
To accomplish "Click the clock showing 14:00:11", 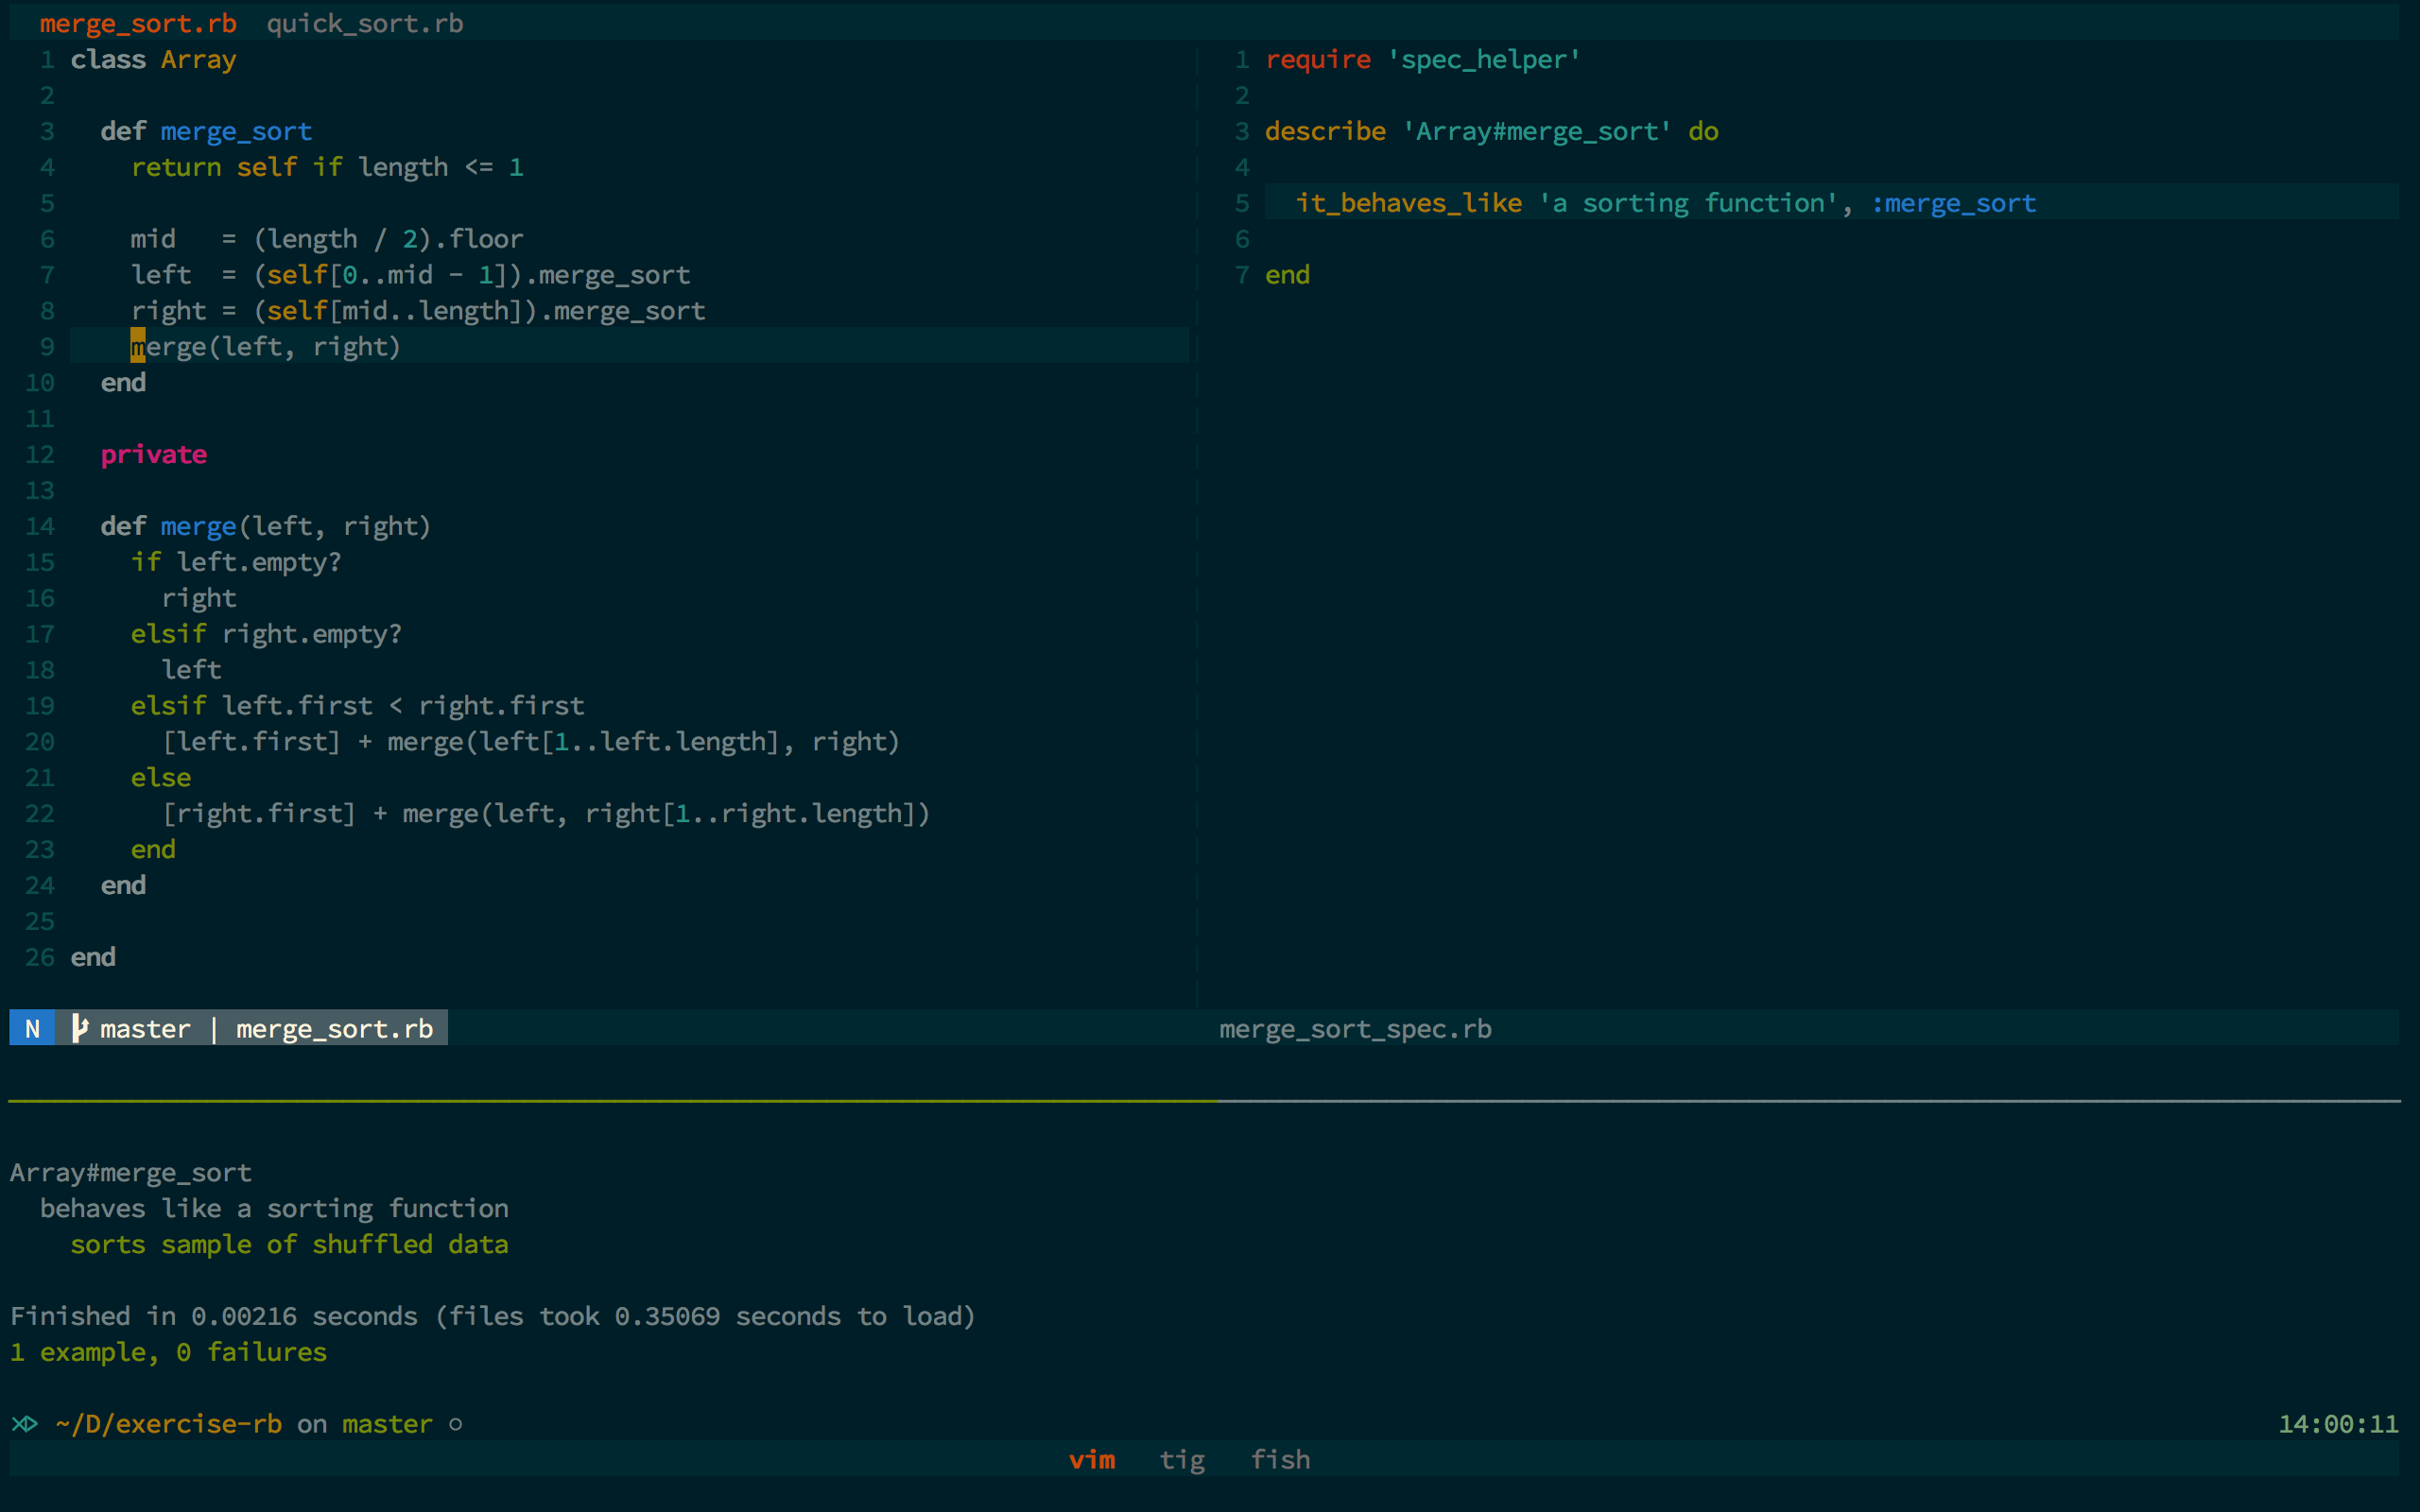I will pos(2337,1423).
